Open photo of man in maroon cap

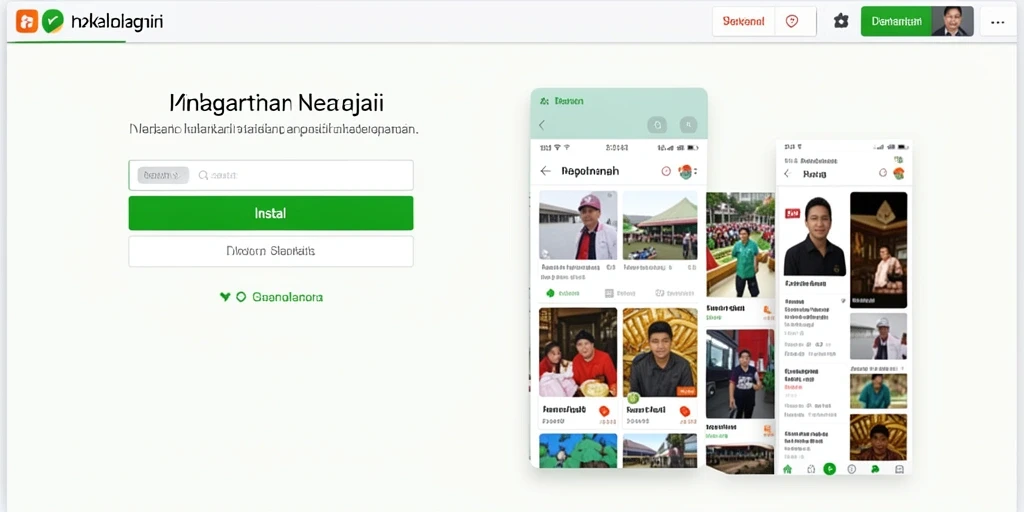tap(578, 225)
